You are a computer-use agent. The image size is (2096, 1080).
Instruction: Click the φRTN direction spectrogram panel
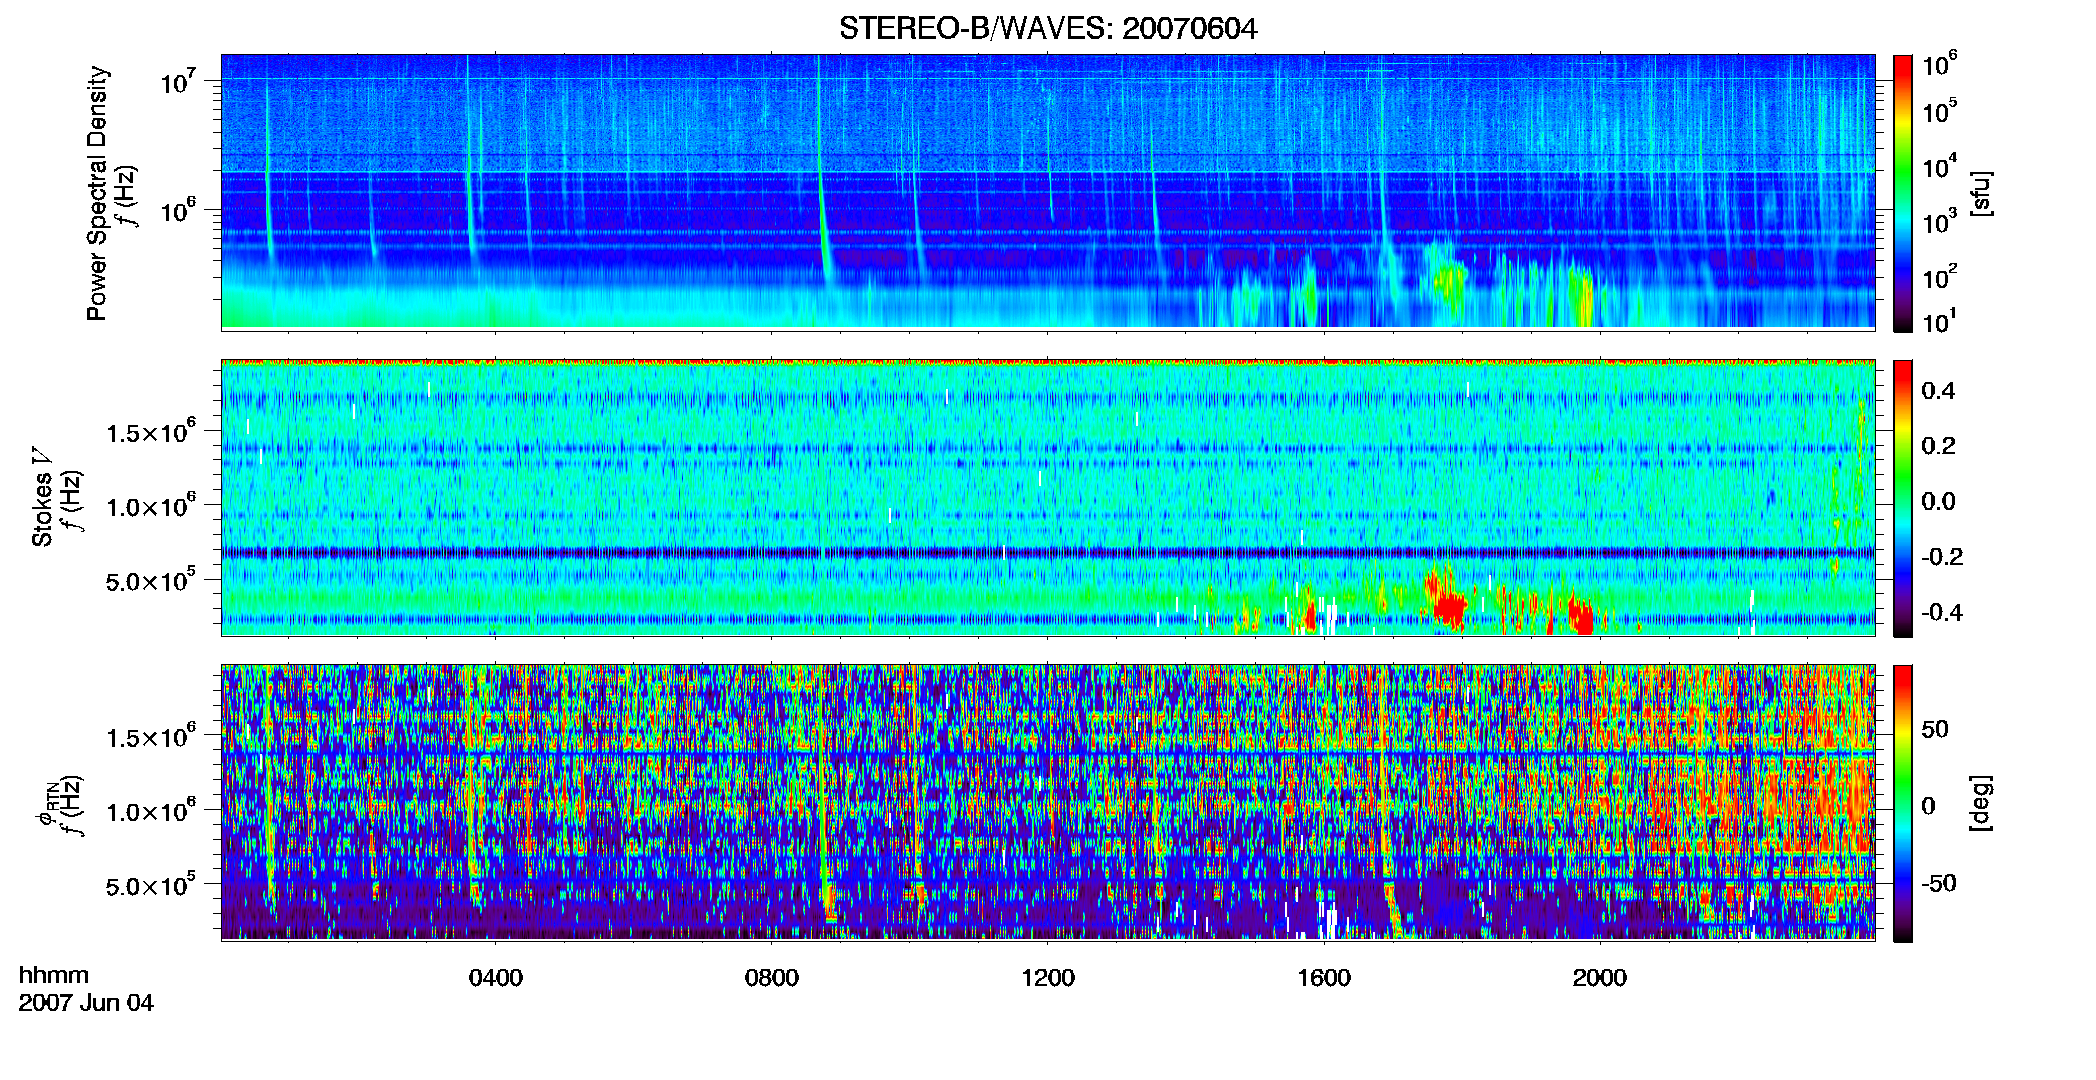click(1048, 802)
